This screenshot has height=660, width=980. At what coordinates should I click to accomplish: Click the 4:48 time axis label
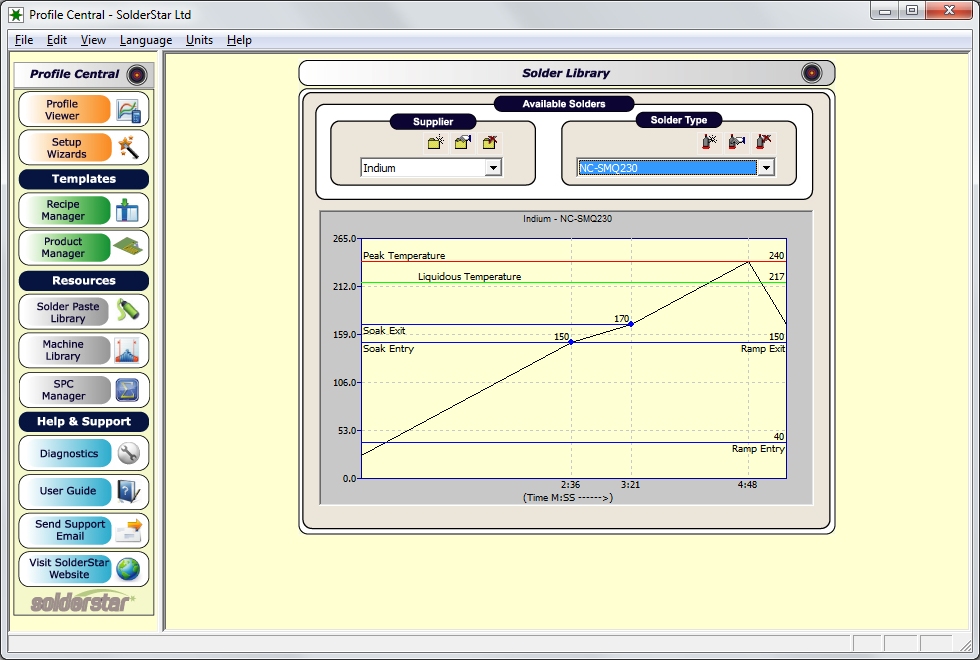click(x=748, y=484)
